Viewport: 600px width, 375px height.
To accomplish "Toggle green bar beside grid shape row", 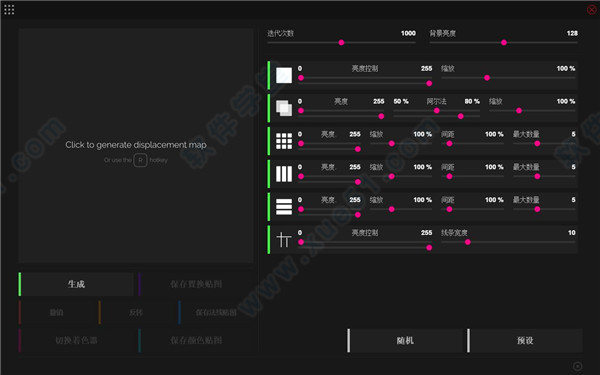I will tap(269, 141).
